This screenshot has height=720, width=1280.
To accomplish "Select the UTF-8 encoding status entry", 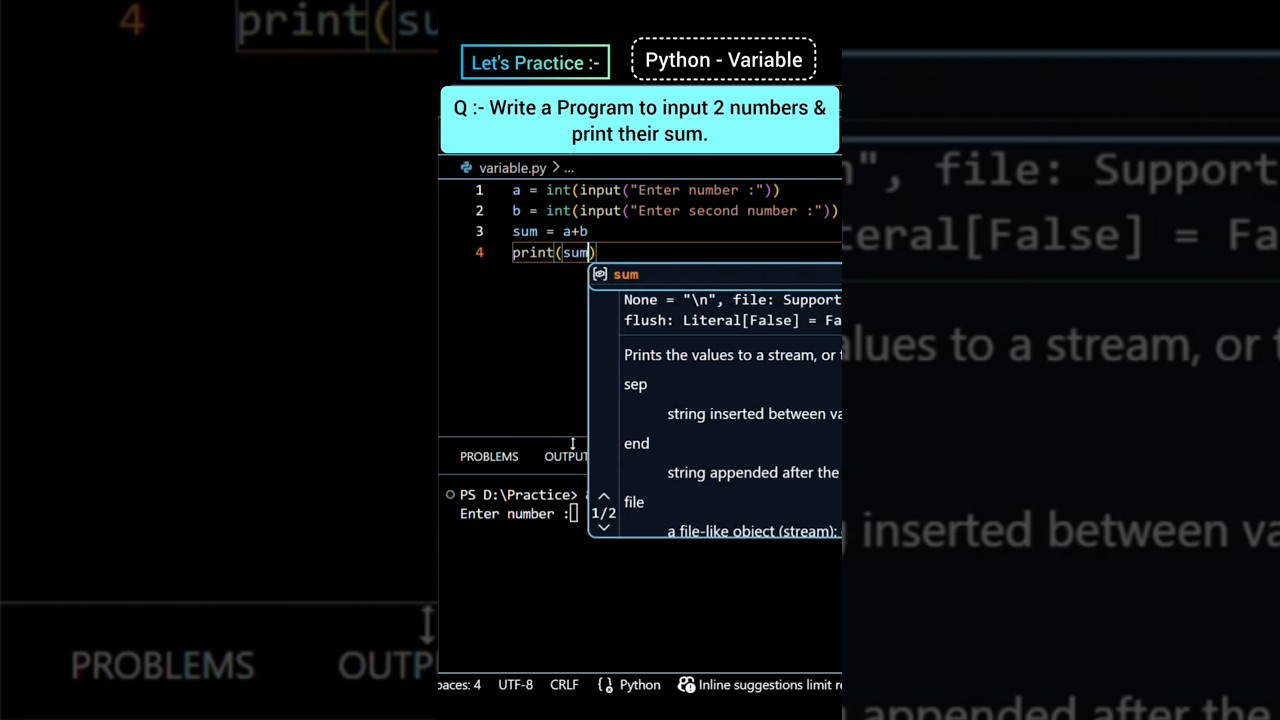I will [515, 685].
